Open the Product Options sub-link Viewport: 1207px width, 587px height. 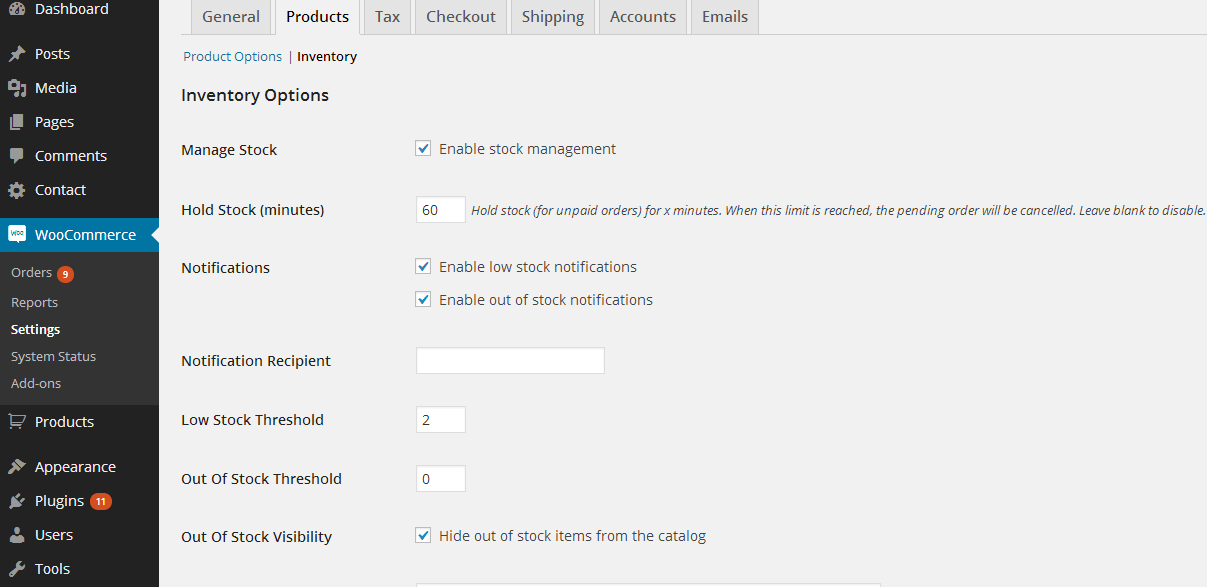pos(232,57)
